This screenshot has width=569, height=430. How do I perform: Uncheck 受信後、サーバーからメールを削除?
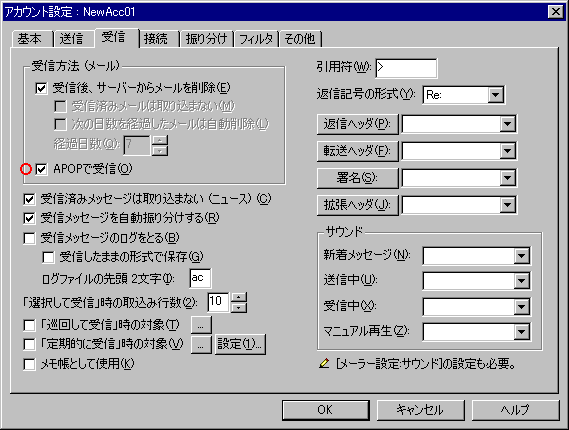[x=41, y=88]
